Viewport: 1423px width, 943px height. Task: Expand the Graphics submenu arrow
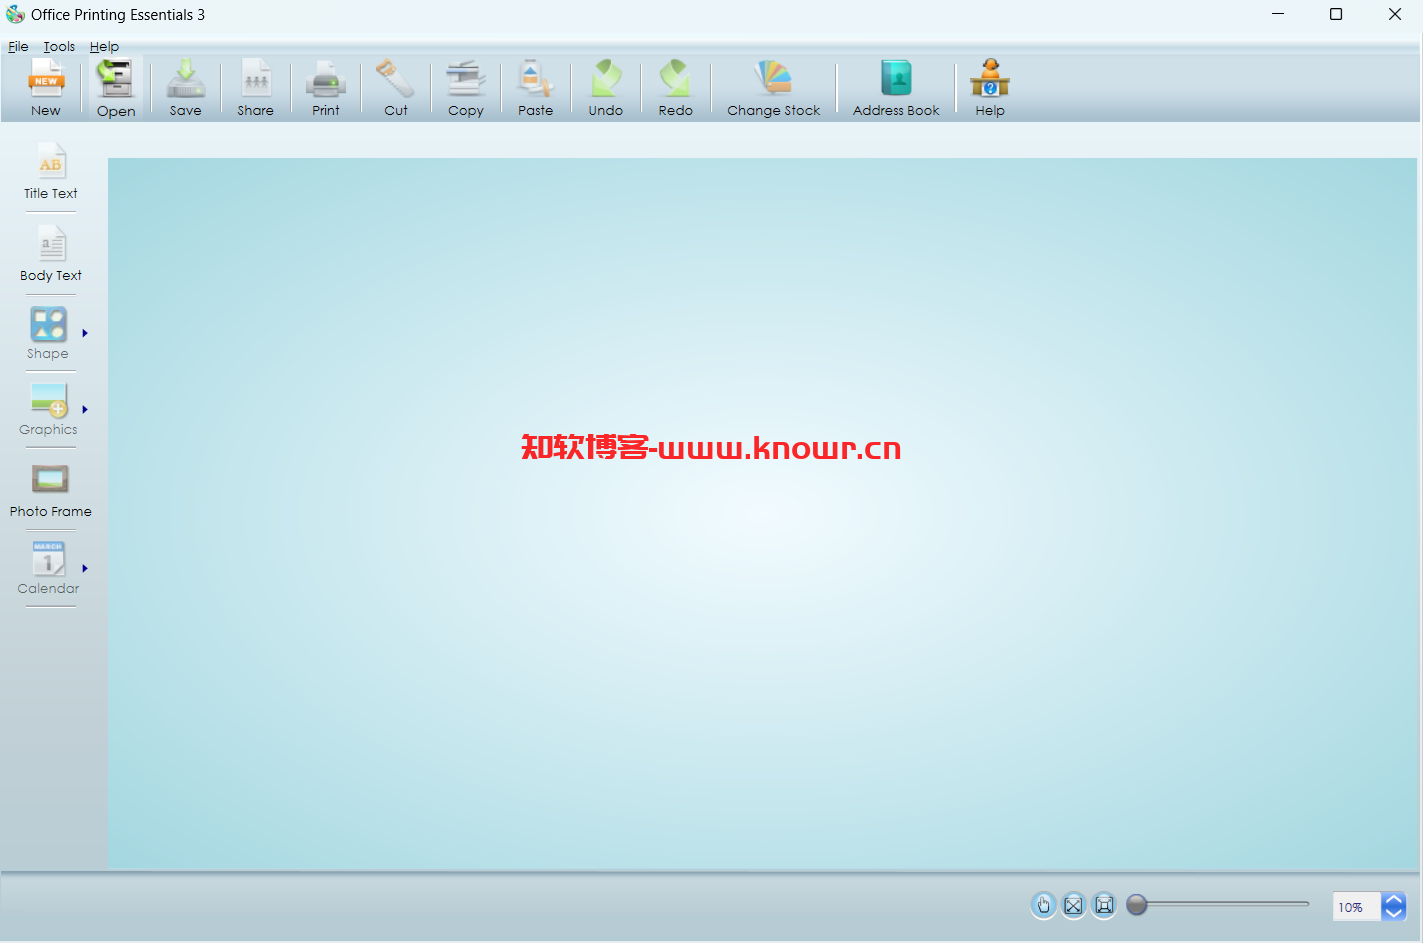click(85, 409)
